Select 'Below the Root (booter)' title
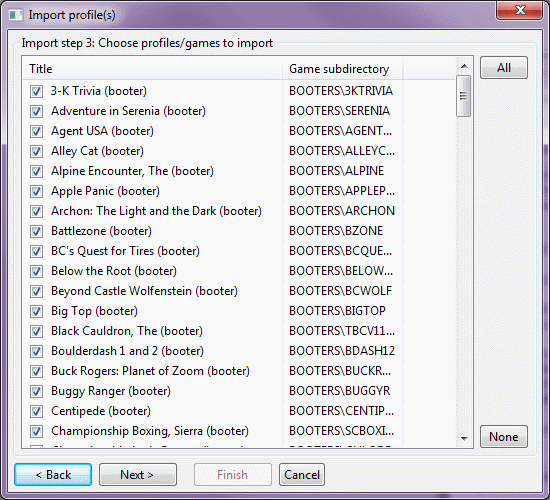Screen dimensions: 550x500 114,271
